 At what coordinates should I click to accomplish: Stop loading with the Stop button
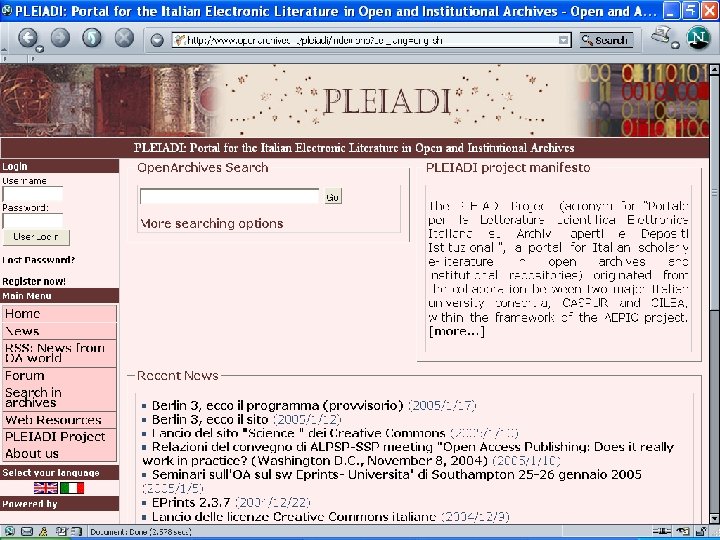coord(124,38)
